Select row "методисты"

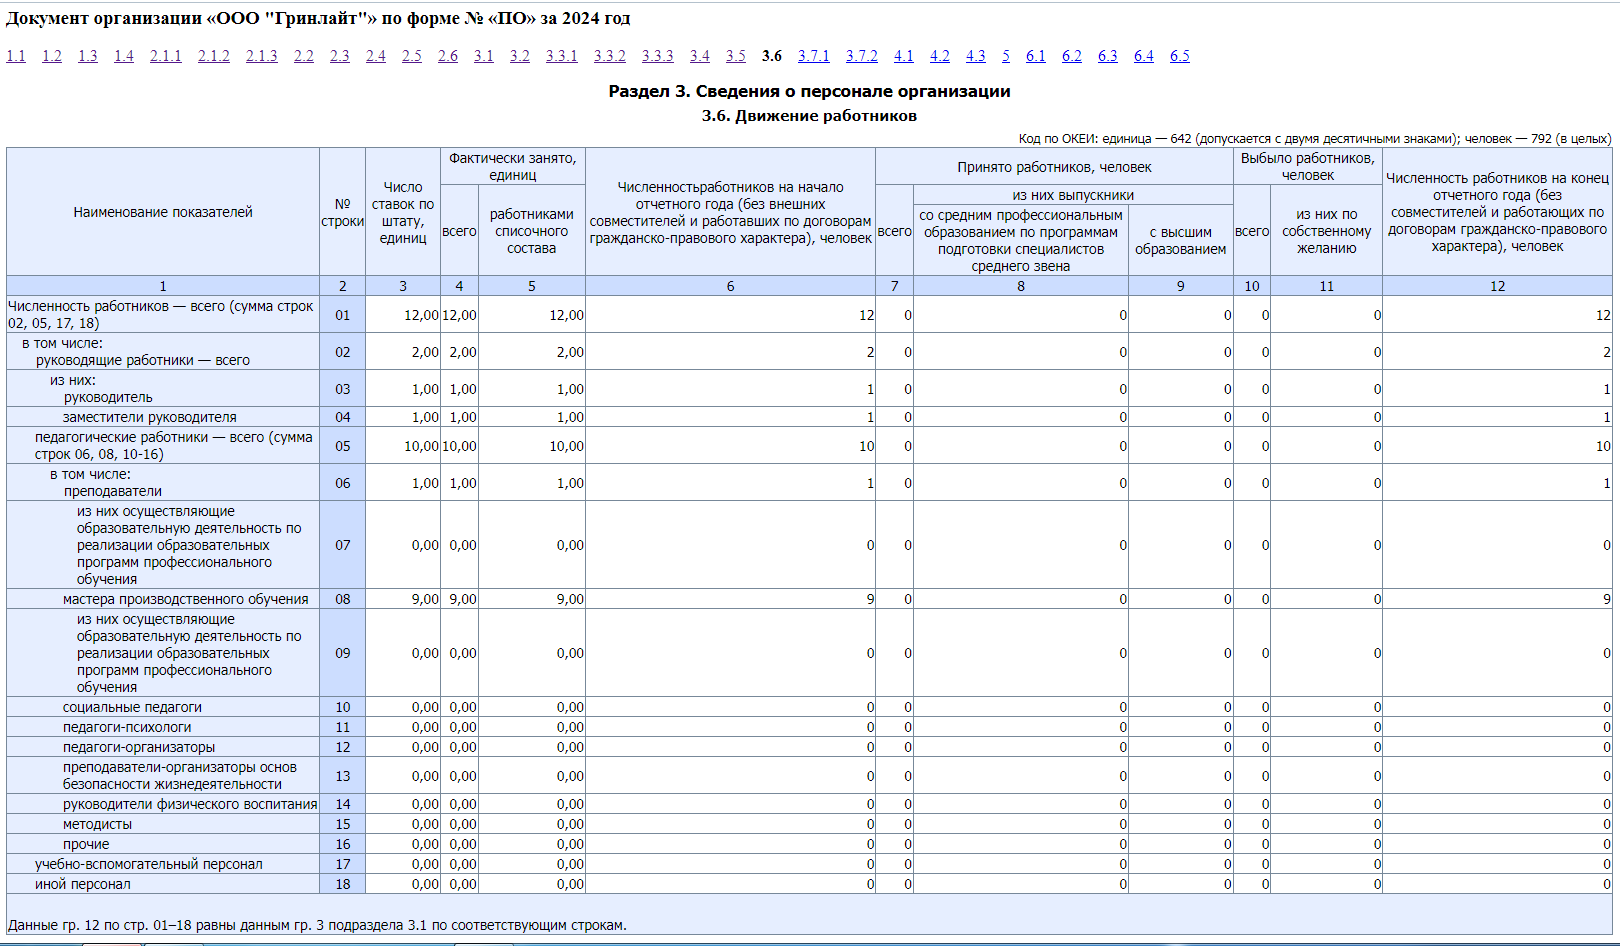pos(809,824)
